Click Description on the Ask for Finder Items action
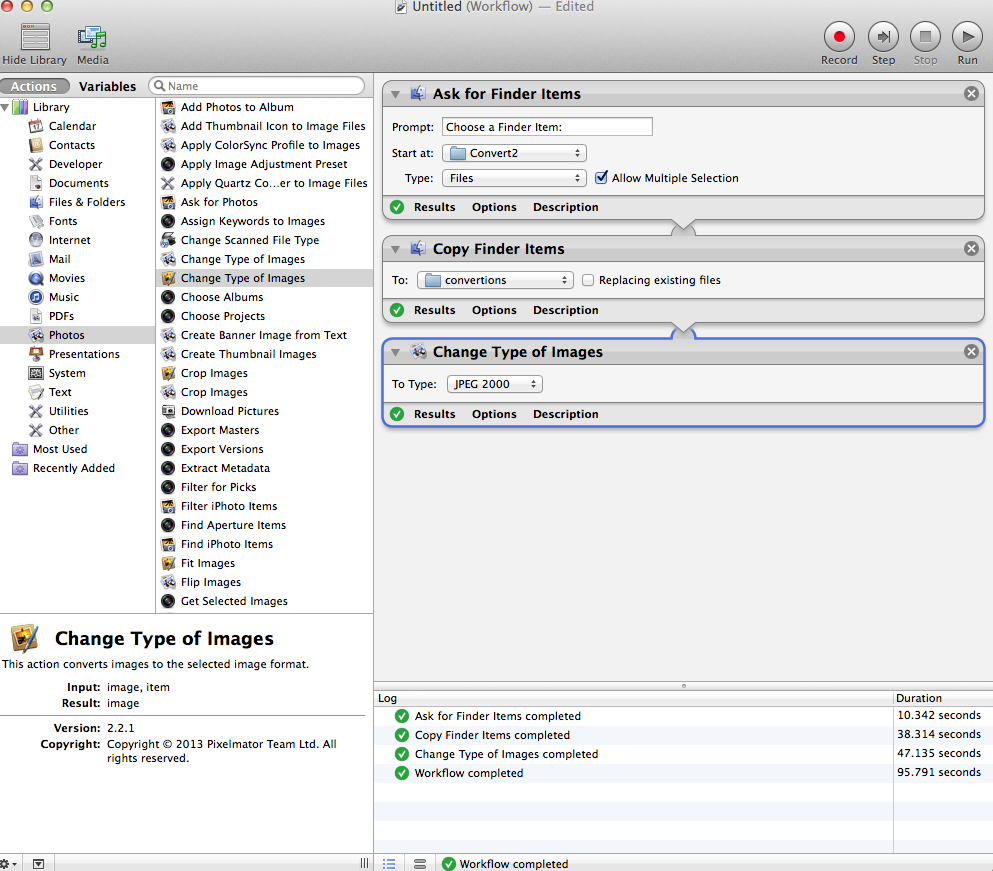Viewport: 993px width, 871px height. pos(565,207)
